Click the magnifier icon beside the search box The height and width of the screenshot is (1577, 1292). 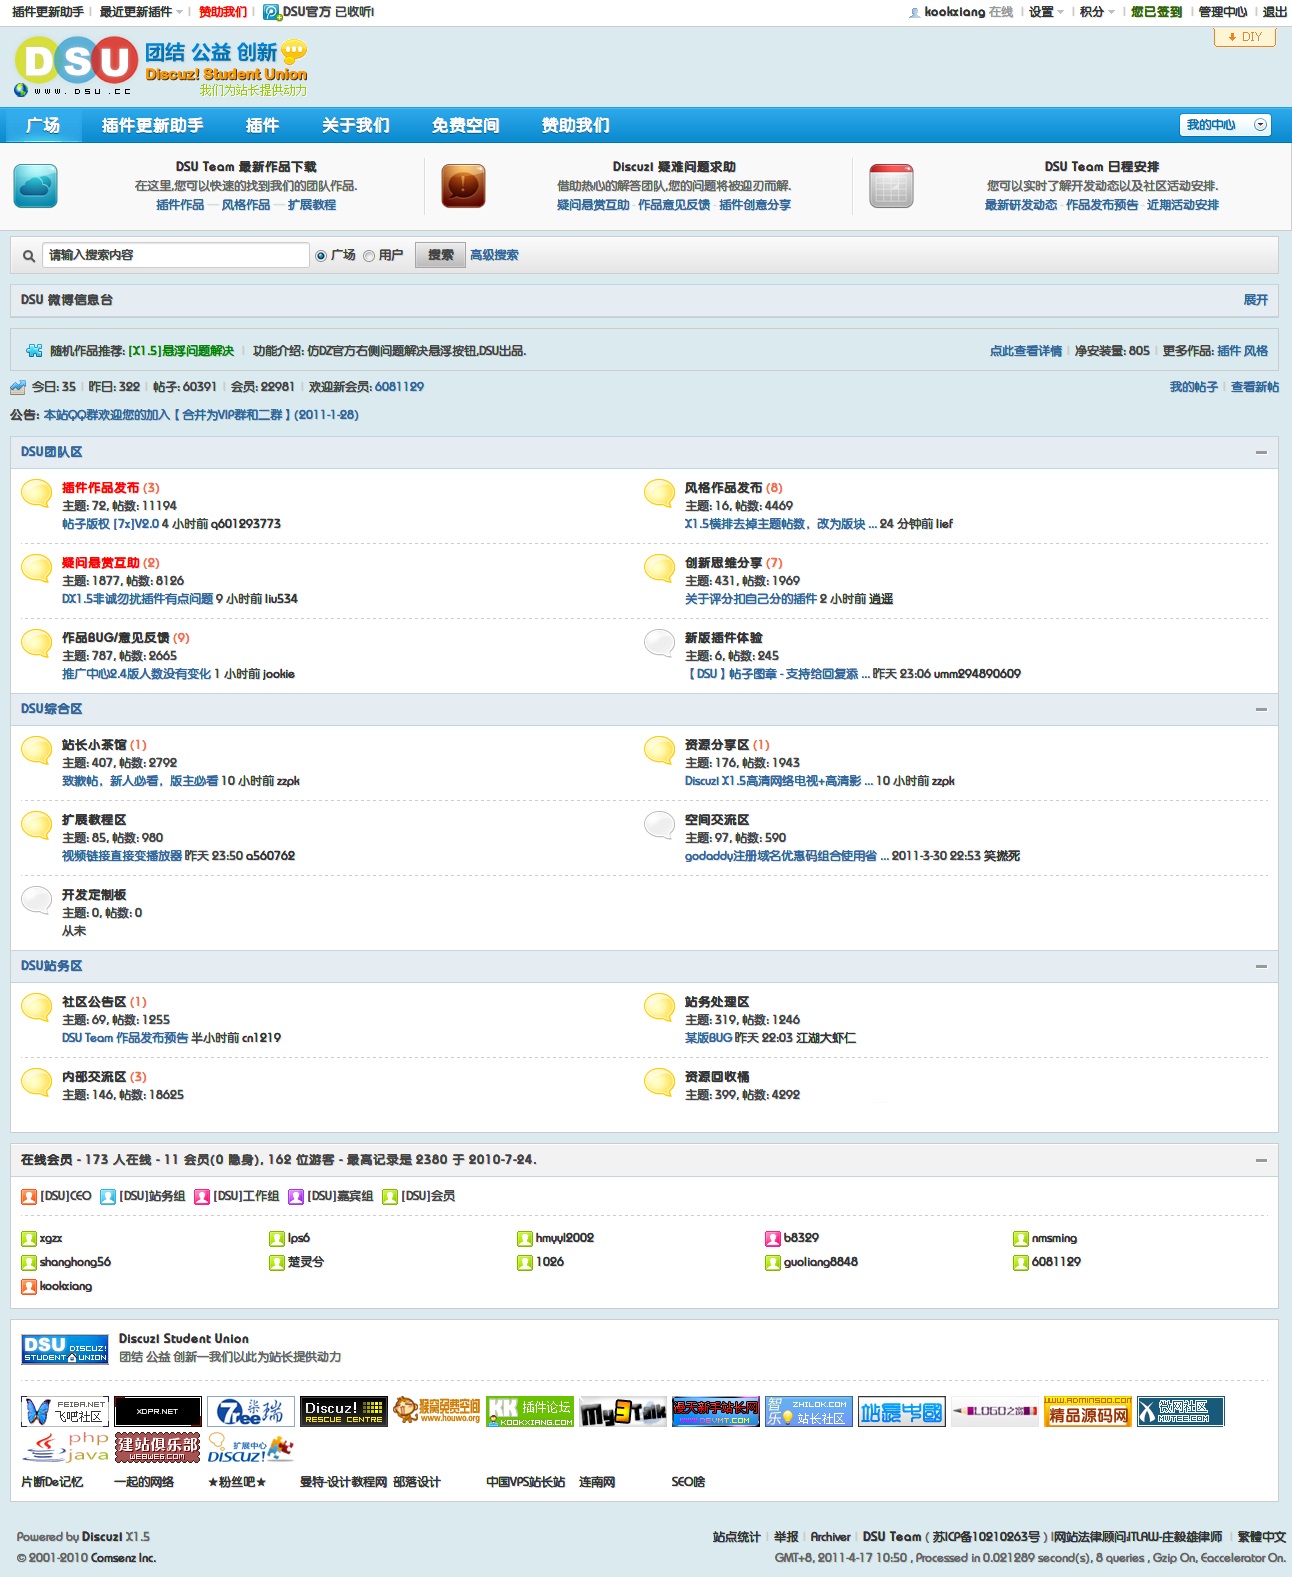(29, 256)
